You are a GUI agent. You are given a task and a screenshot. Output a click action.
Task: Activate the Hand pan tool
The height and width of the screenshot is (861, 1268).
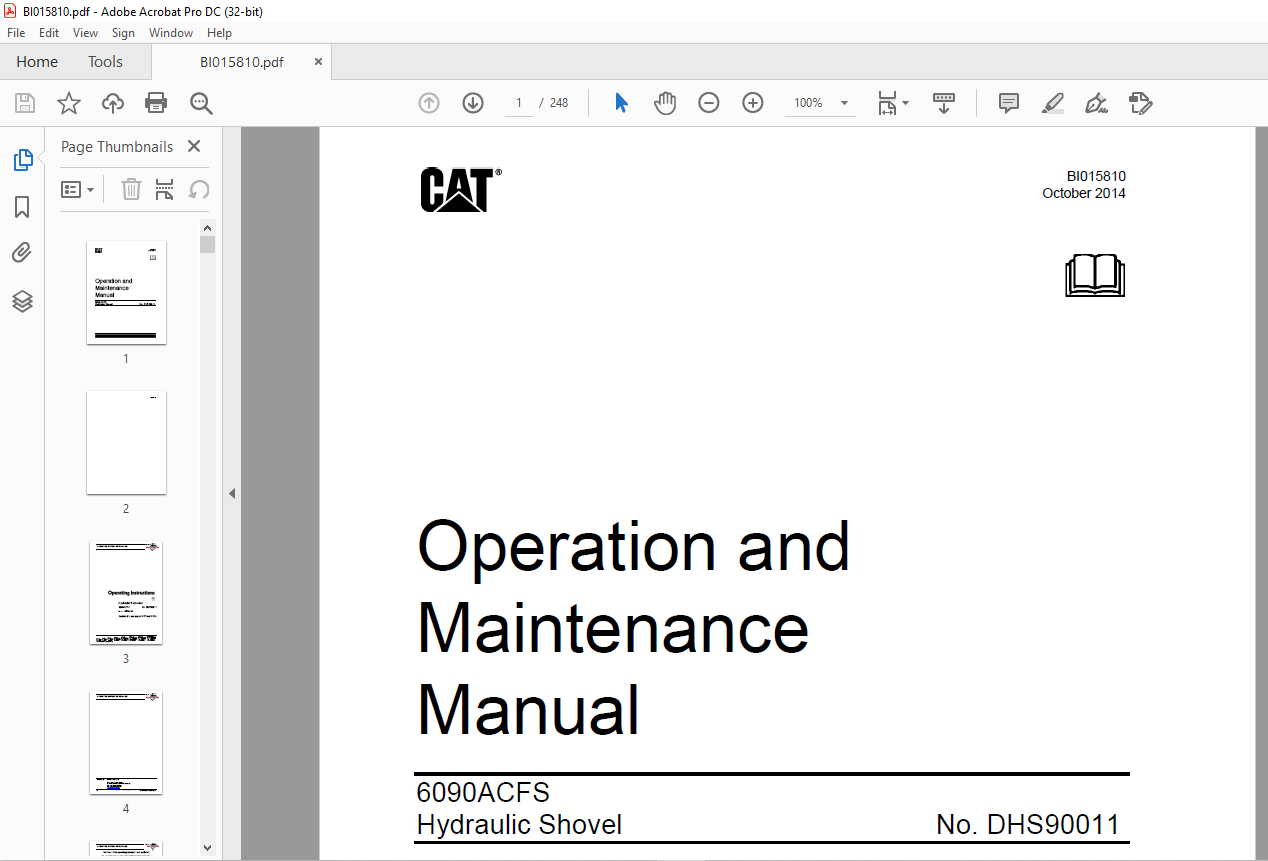[x=665, y=103]
